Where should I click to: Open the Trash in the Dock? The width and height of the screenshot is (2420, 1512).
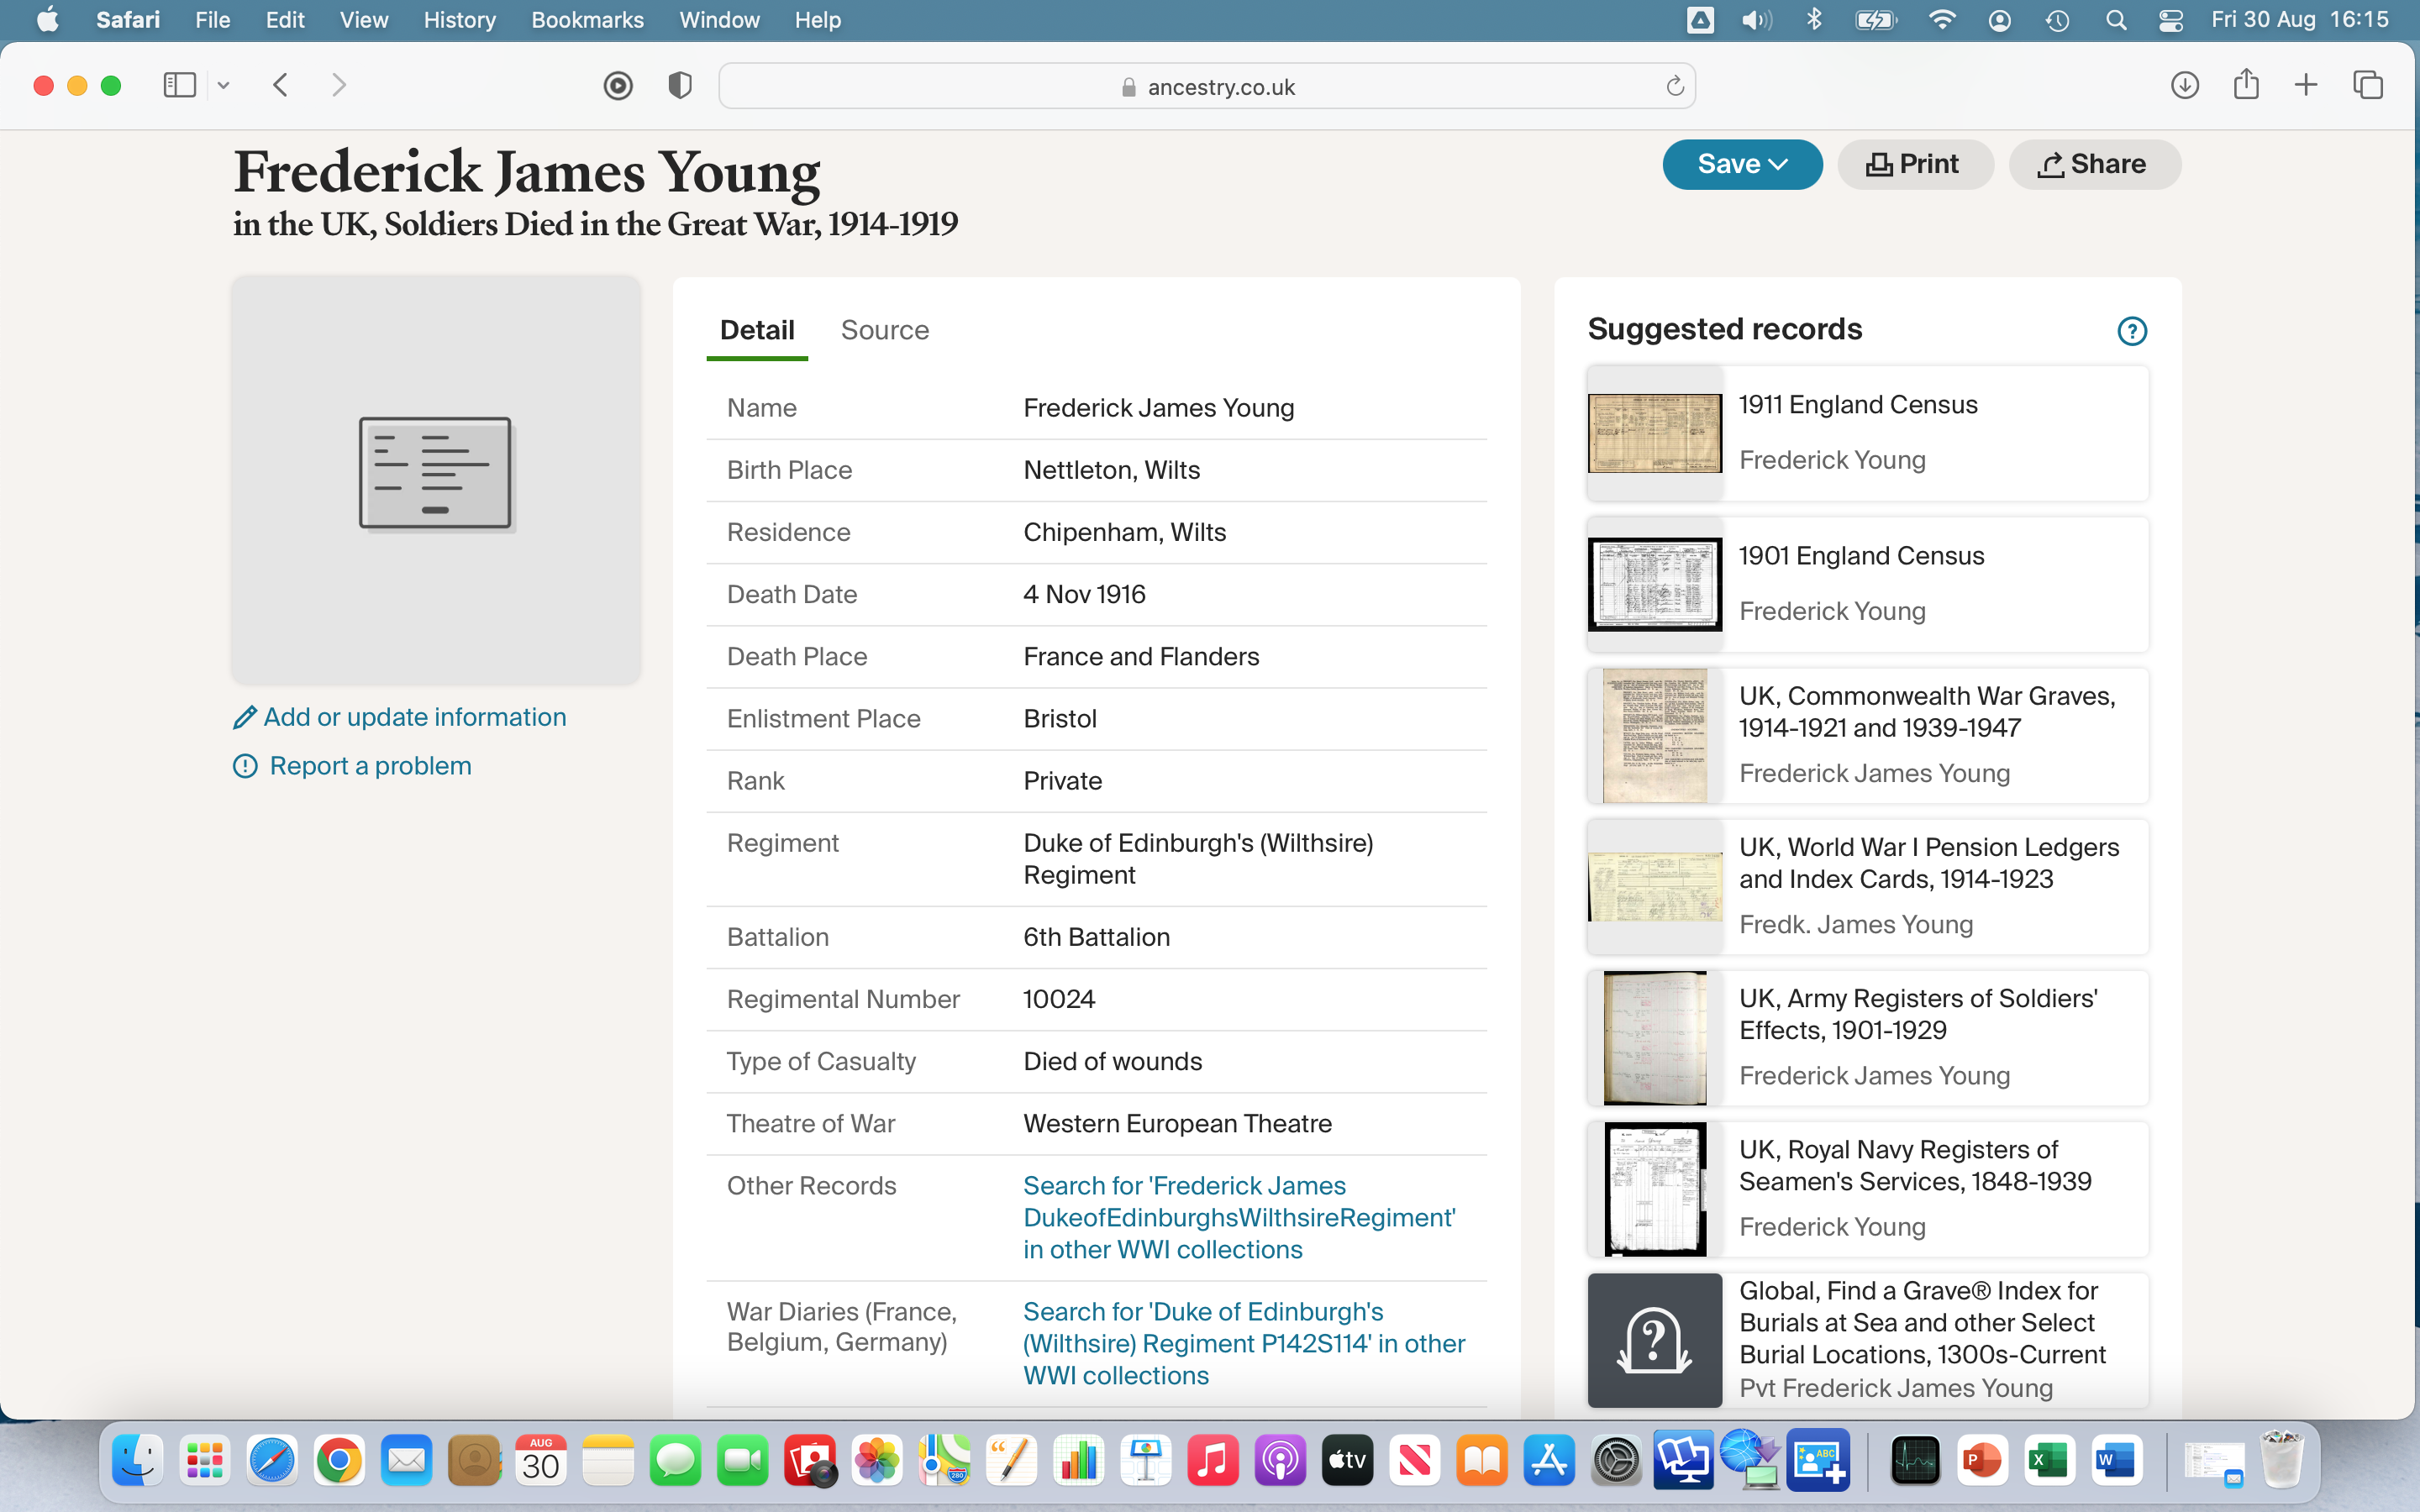2282,1461
